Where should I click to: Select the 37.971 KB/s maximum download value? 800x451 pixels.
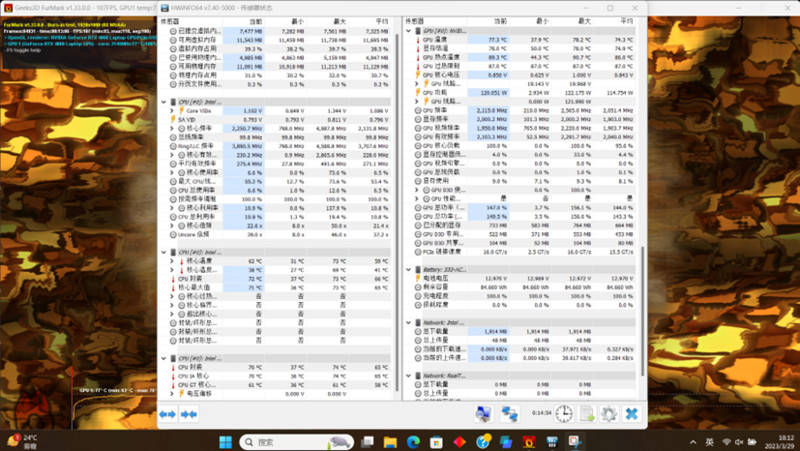(577, 349)
